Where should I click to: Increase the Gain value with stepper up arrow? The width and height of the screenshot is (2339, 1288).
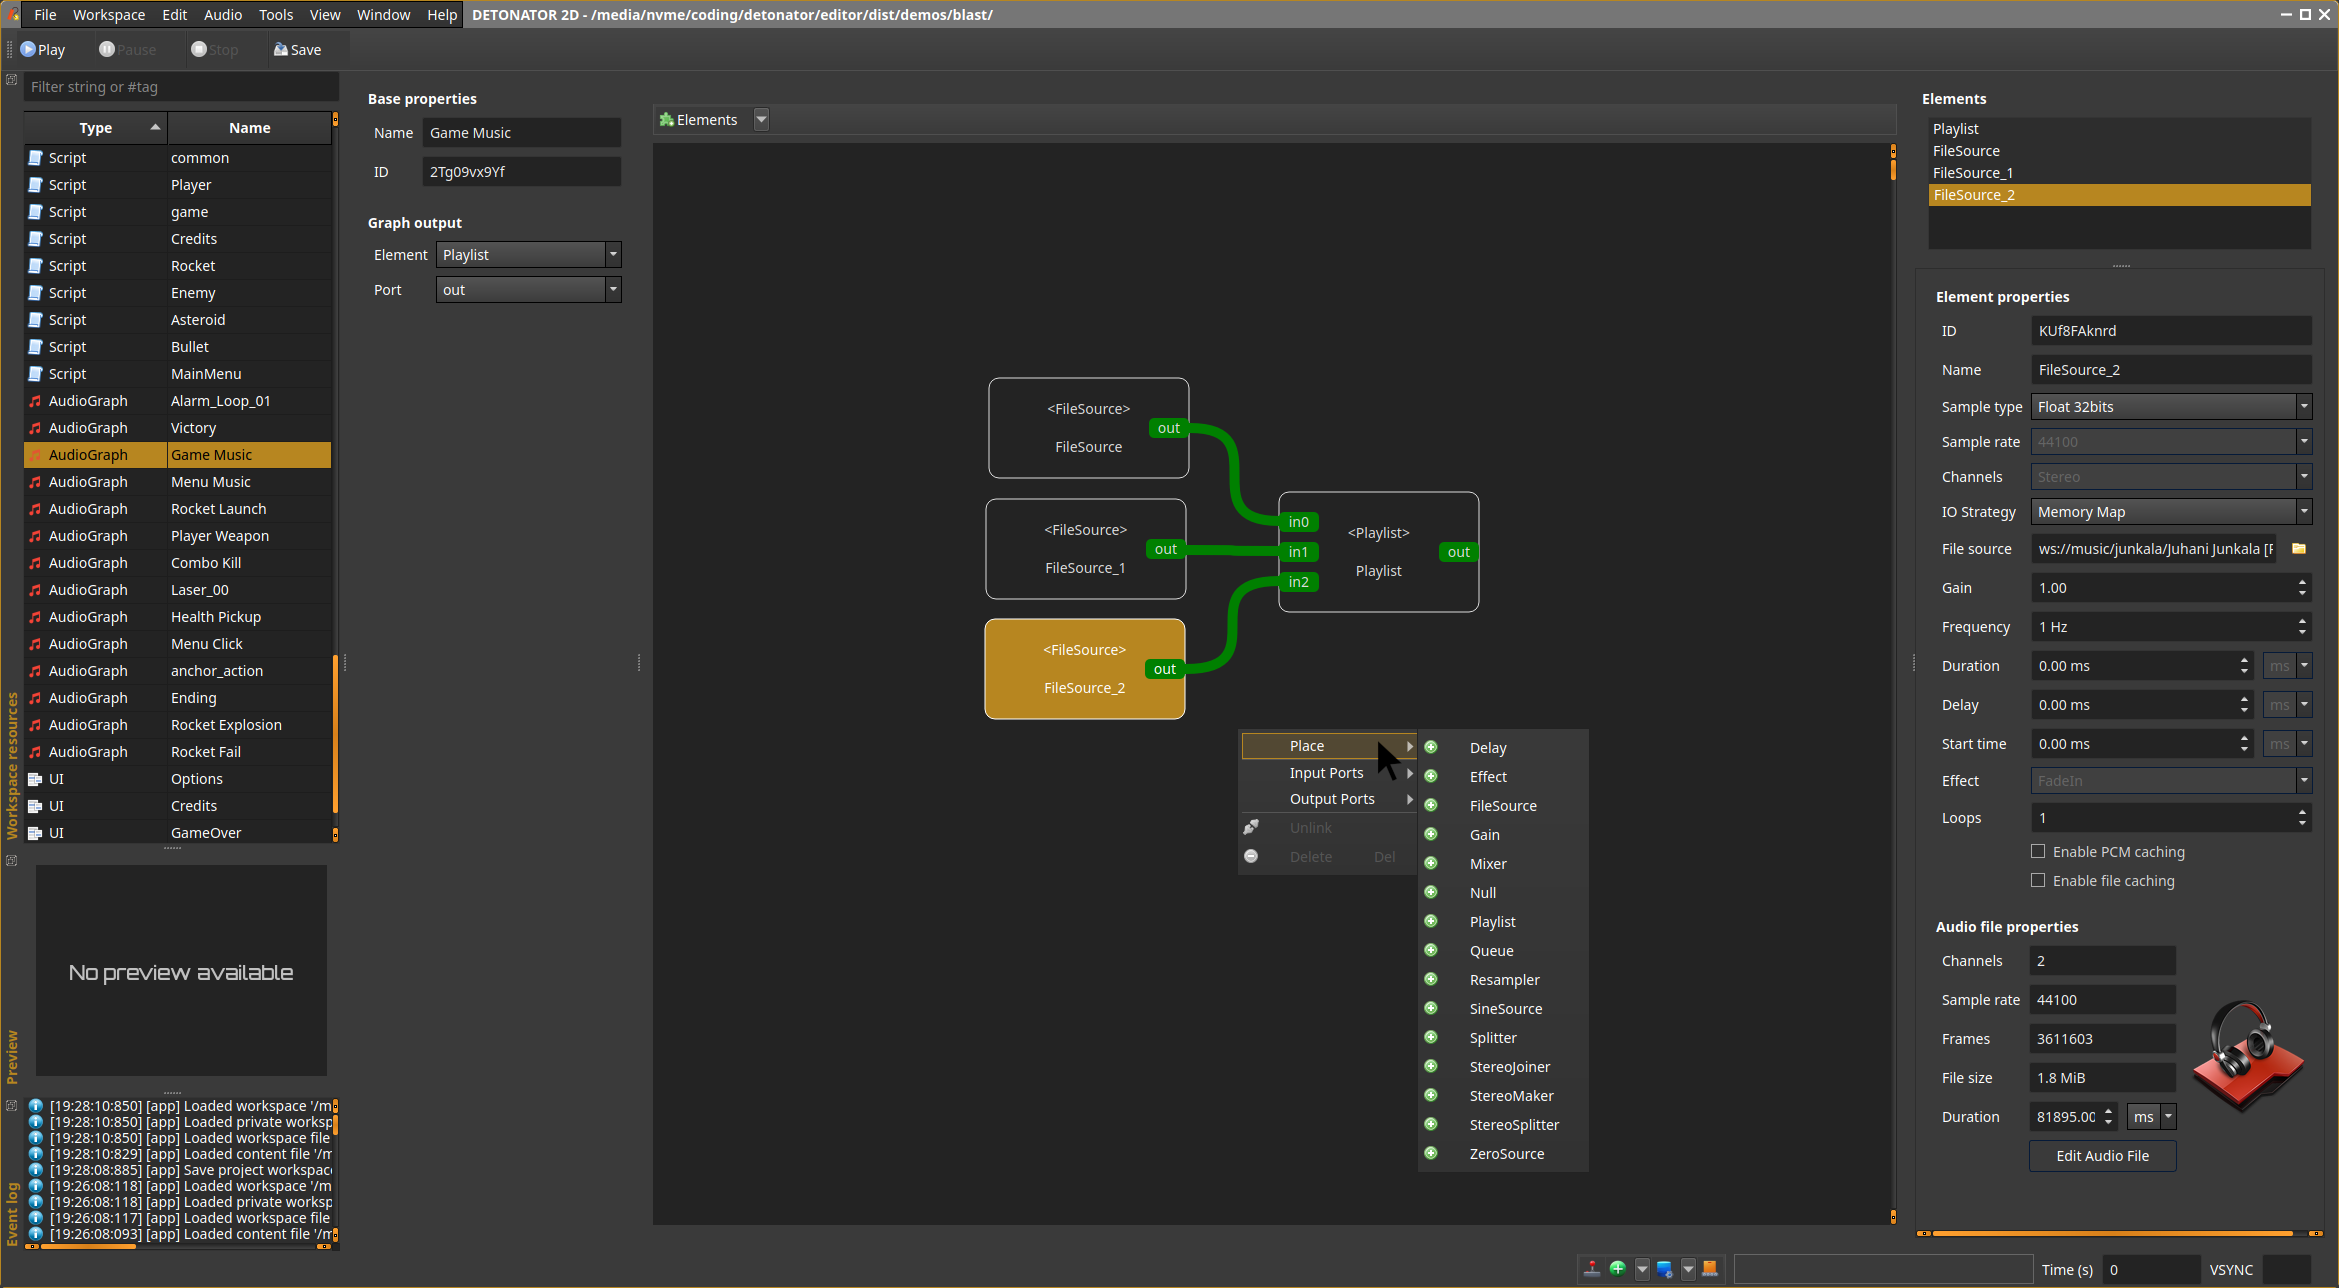coord(2302,582)
